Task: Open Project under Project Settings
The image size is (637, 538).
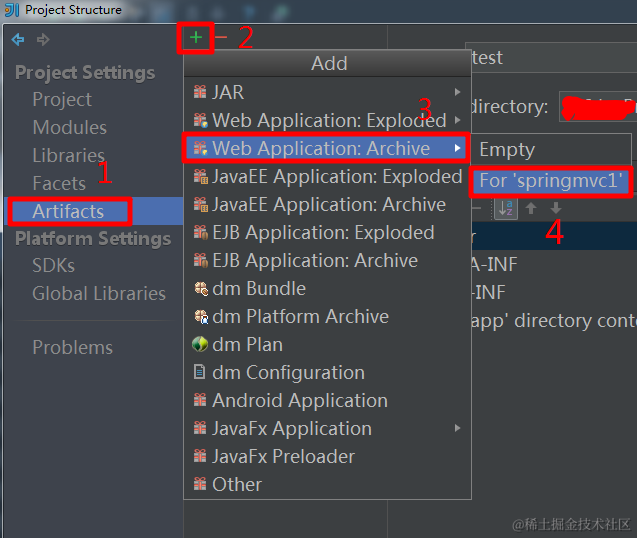Action: coord(62,100)
